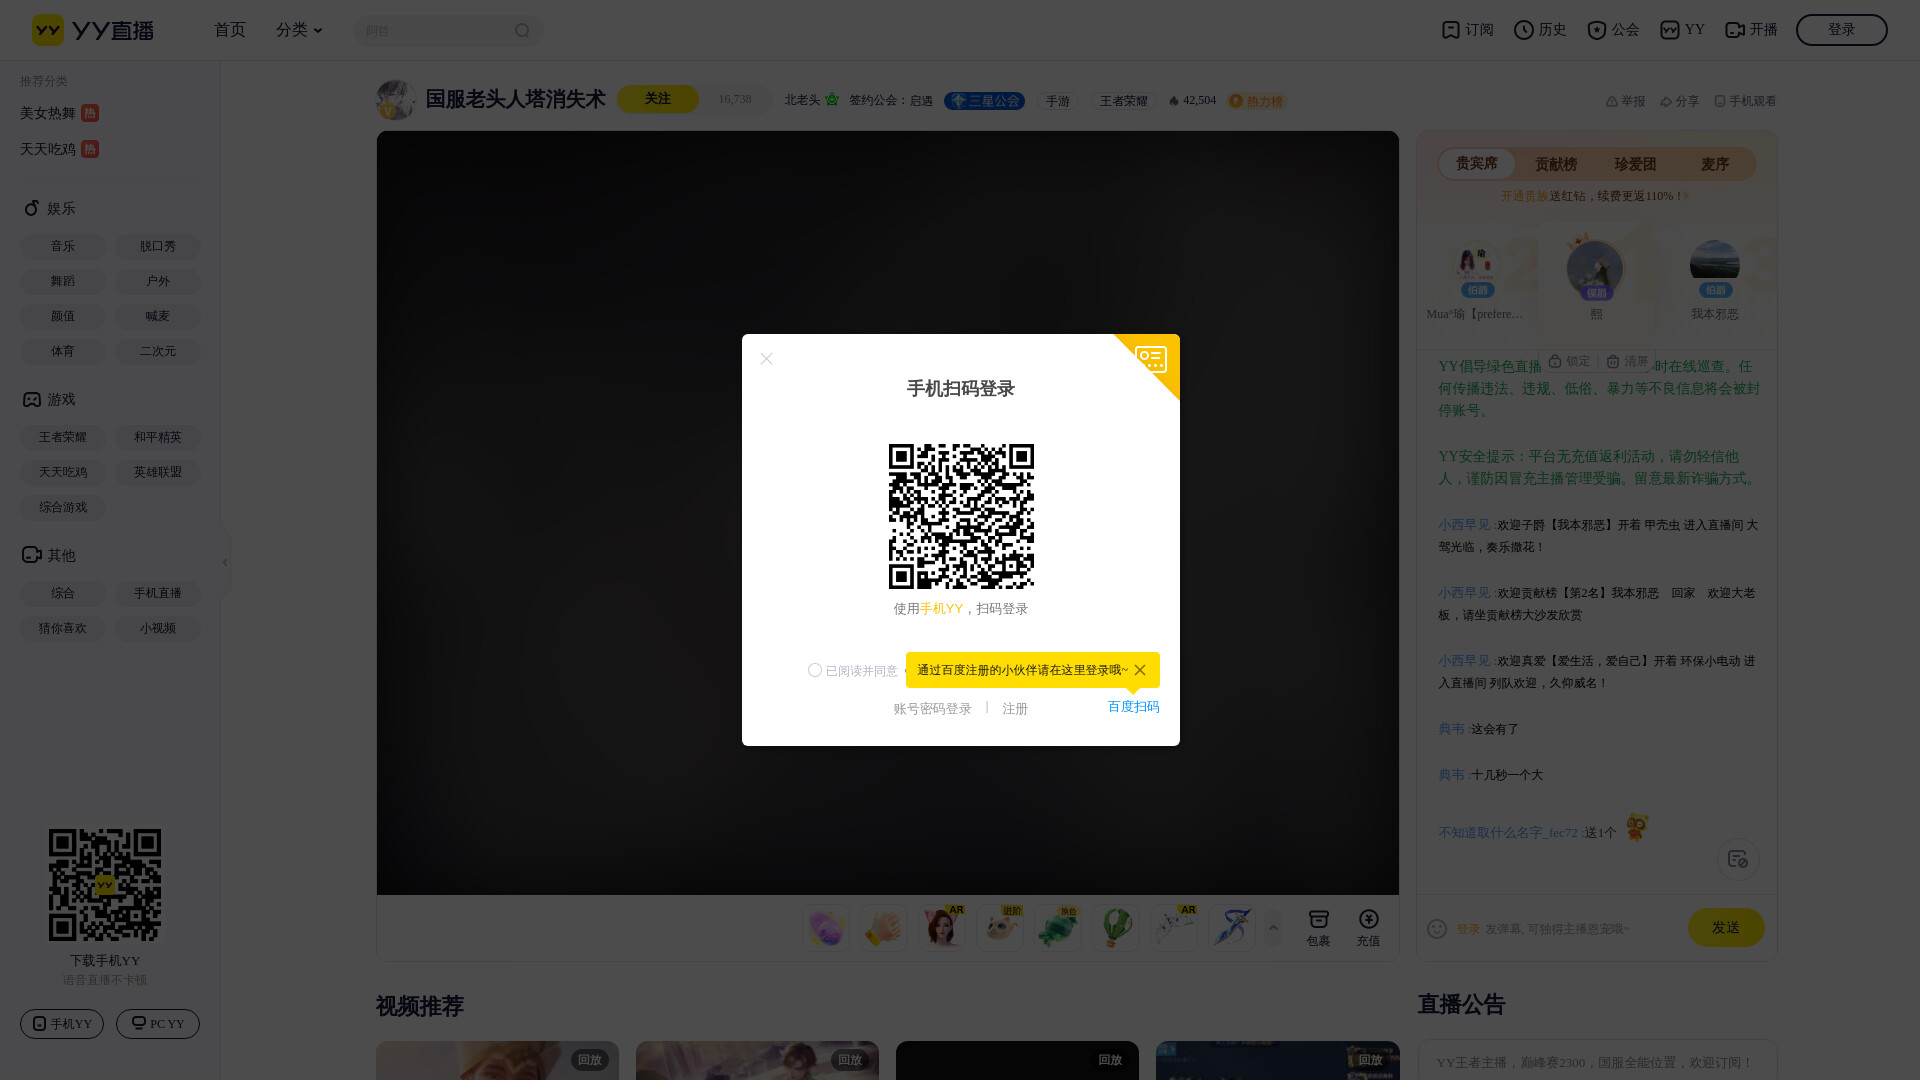
Task: Close the QR login dialog
Action: coord(766,359)
